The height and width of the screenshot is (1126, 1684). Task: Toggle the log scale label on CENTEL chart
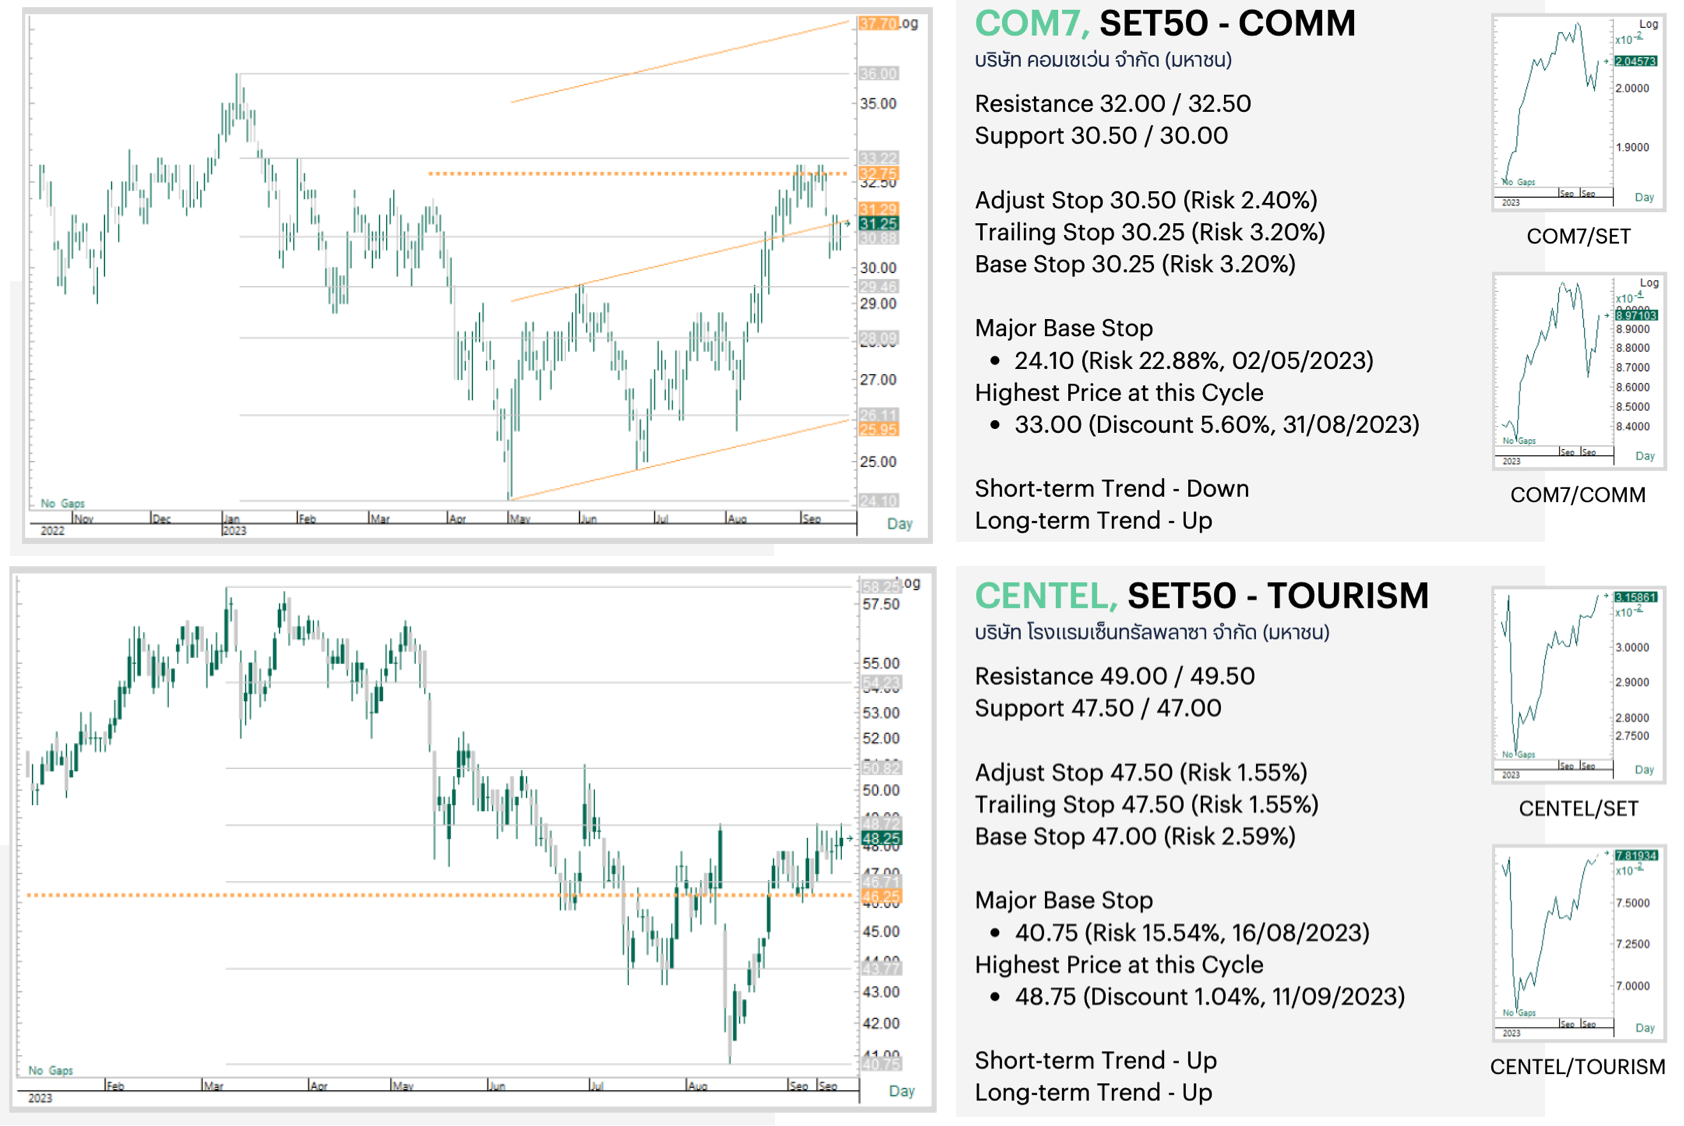pos(911,583)
